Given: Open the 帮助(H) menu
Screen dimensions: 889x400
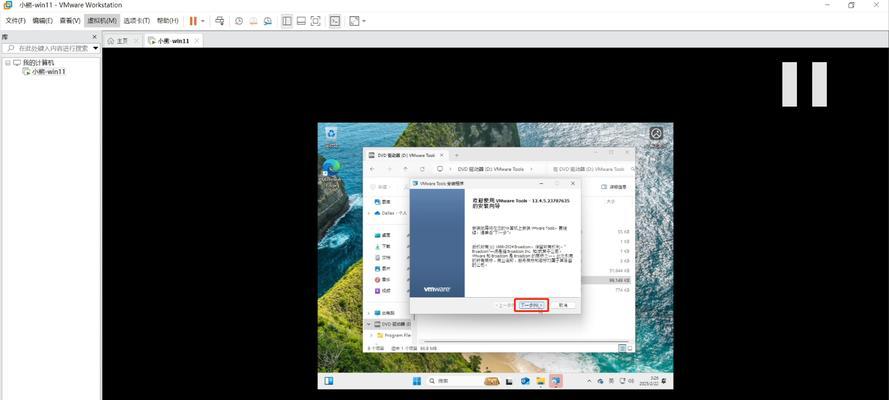Looking at the screenshot, I should point(167,21).
